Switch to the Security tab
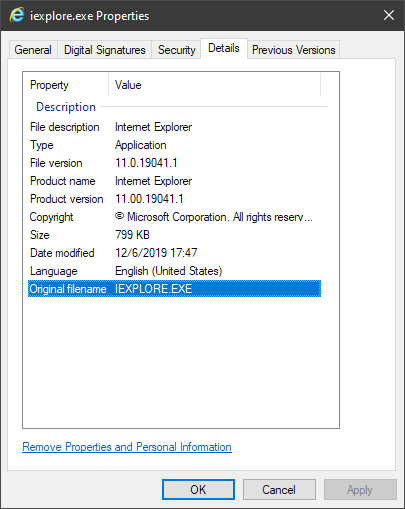 [x=176, y=50]
